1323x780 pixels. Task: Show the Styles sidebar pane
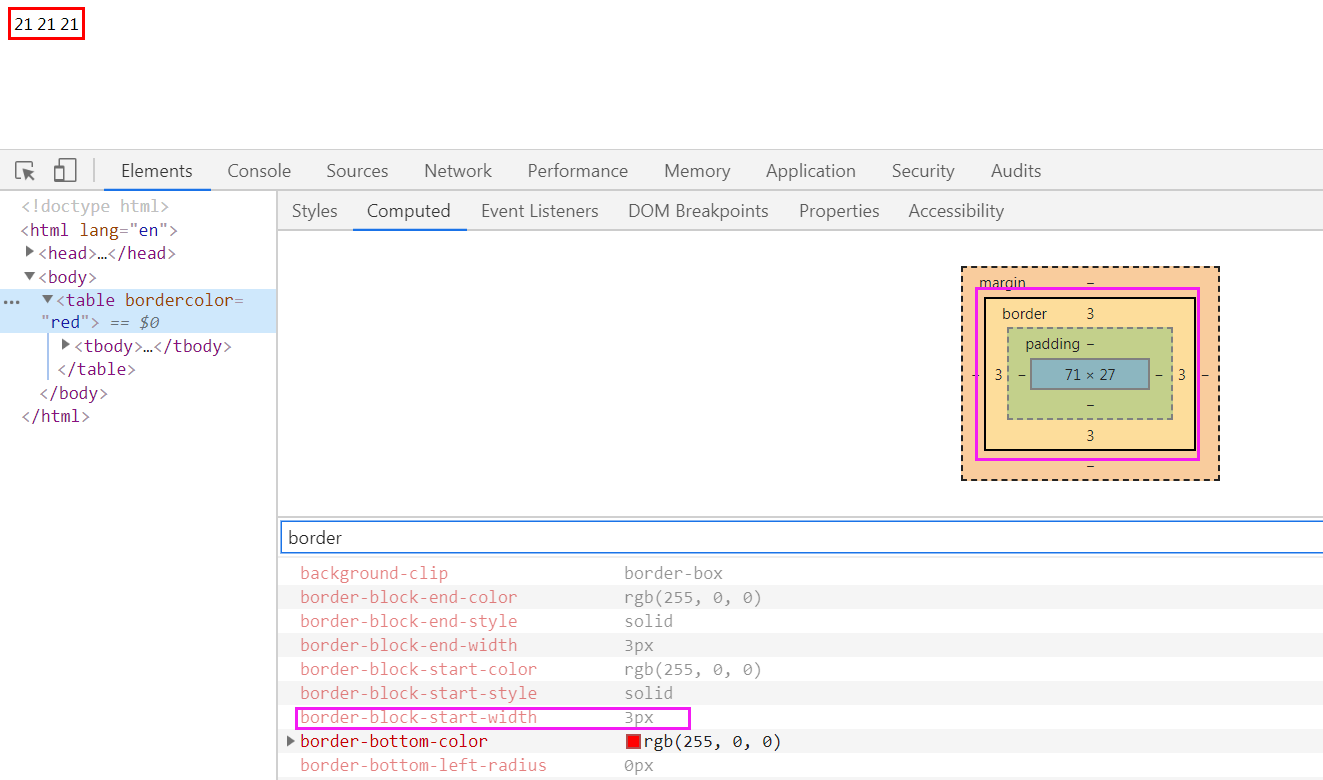point(315,211)
